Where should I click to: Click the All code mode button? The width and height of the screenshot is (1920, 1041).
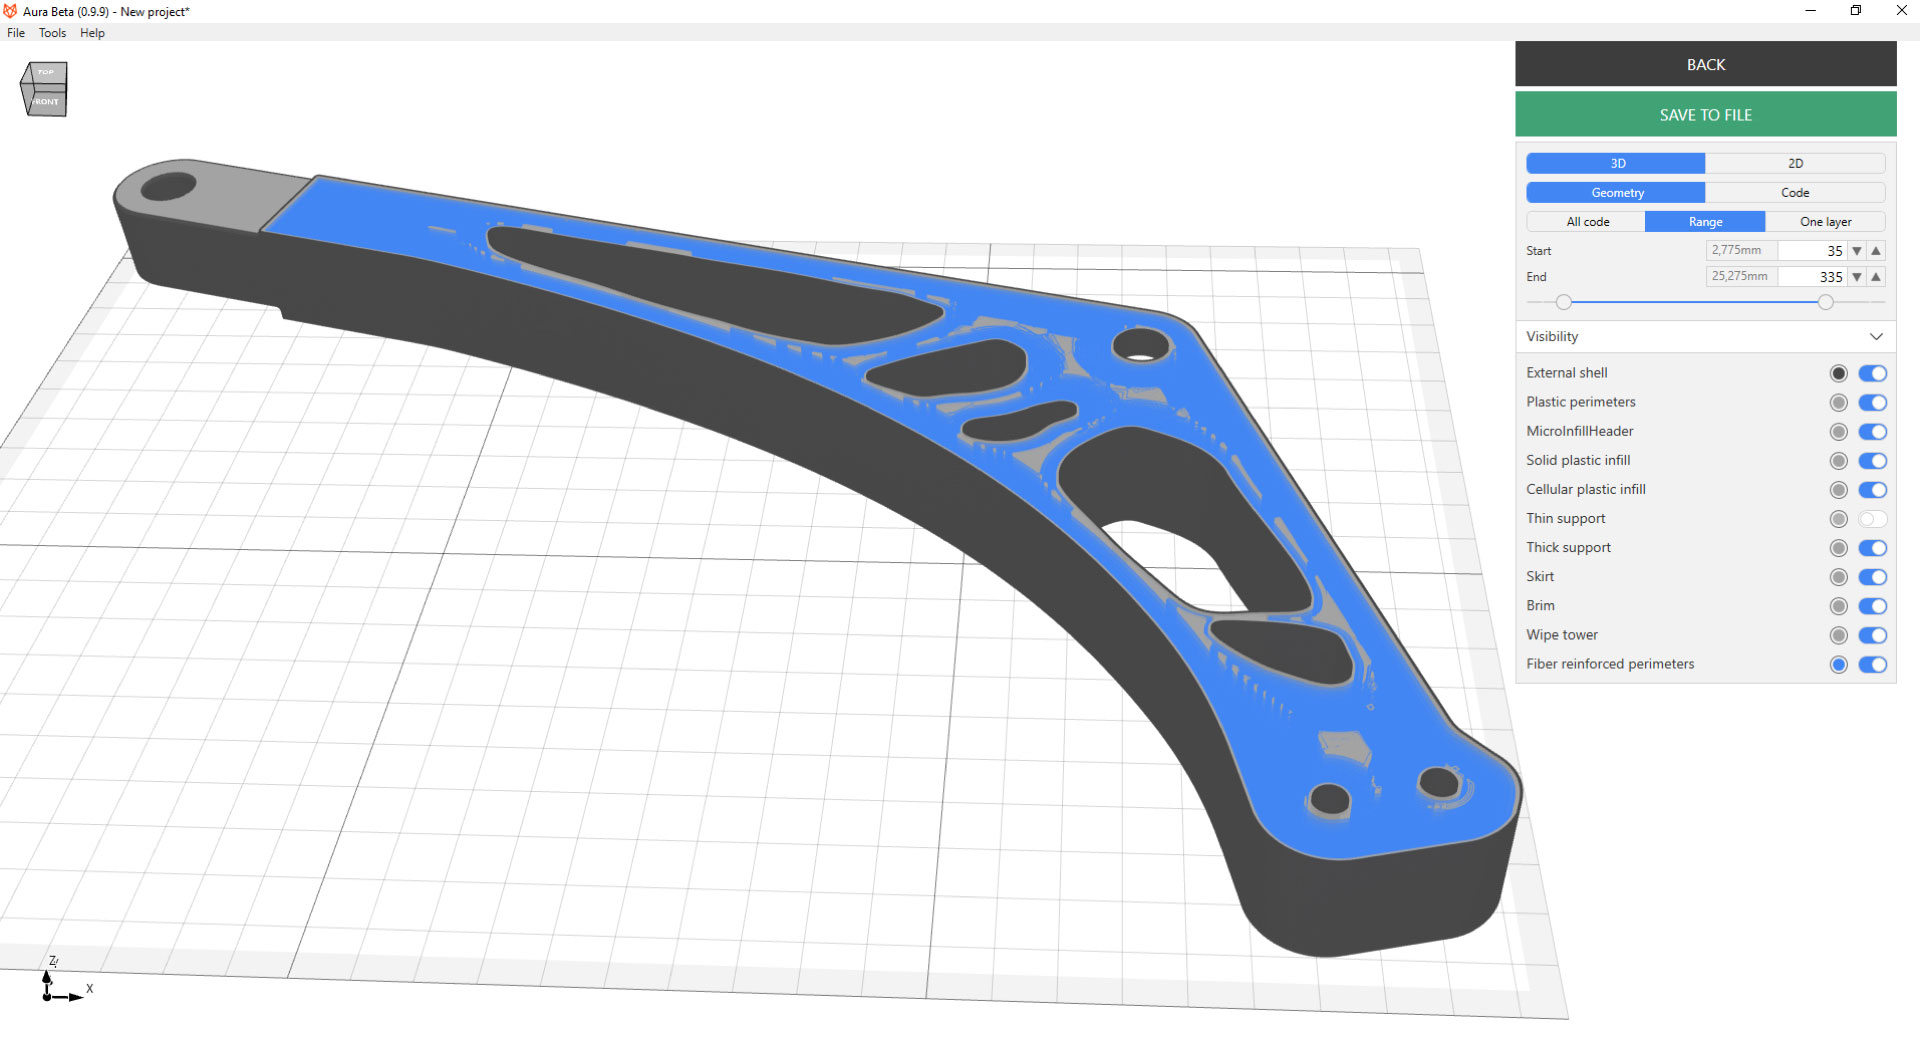[1586, 221]
